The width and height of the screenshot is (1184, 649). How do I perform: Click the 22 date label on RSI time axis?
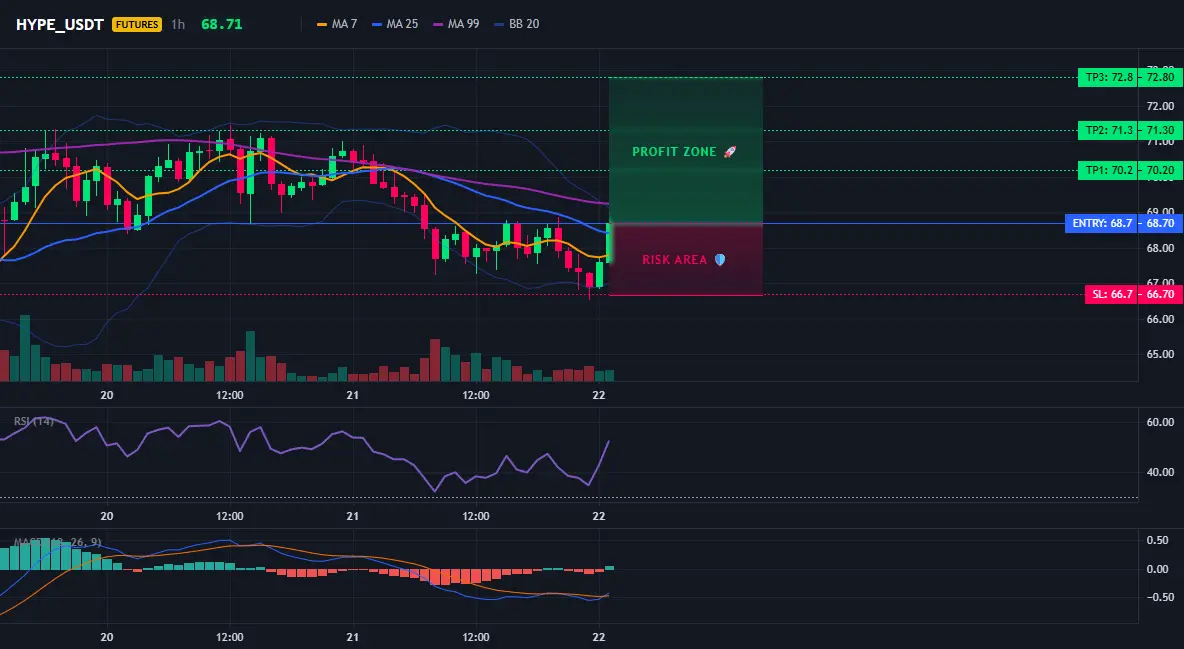pos(599,516)
